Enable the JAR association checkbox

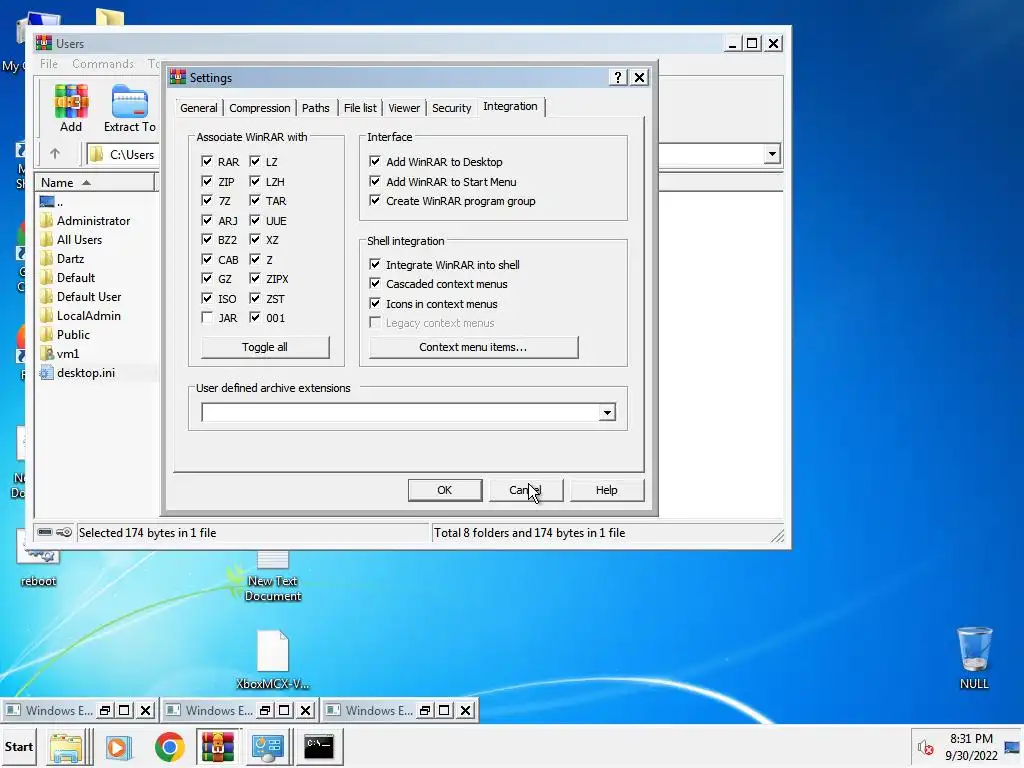click(207, 317)
